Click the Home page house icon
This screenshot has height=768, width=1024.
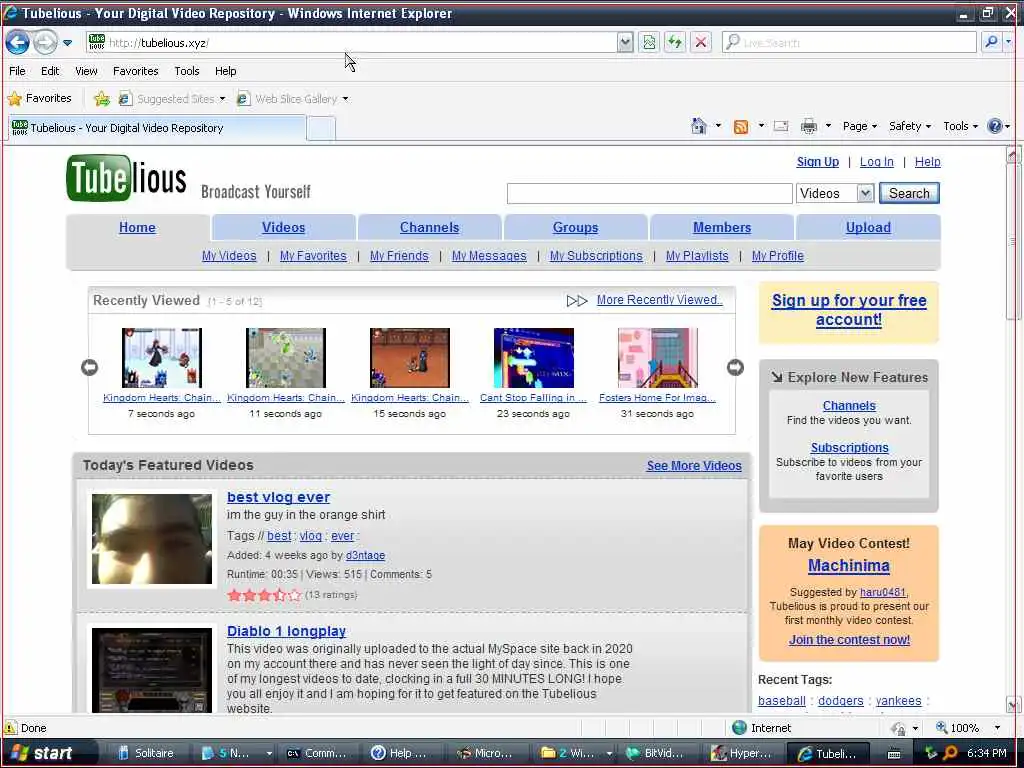699,126
